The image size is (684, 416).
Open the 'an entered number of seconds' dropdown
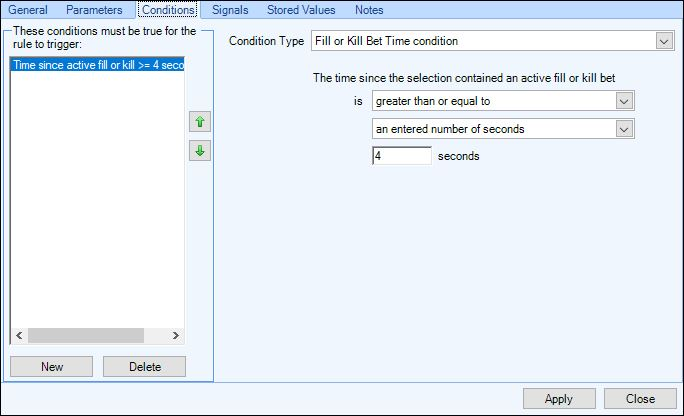[503, 129]
